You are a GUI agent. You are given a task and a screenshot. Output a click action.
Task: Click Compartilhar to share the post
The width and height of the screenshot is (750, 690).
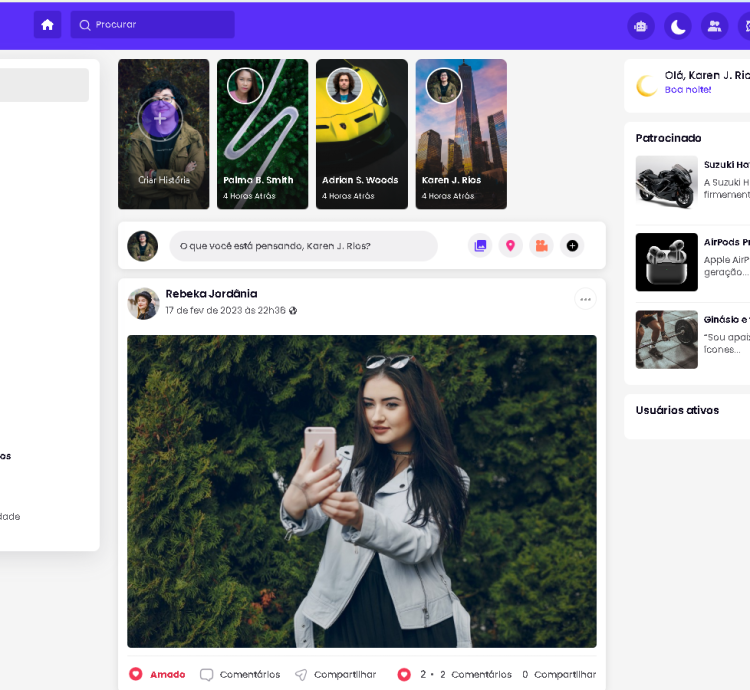click(335, 674)
